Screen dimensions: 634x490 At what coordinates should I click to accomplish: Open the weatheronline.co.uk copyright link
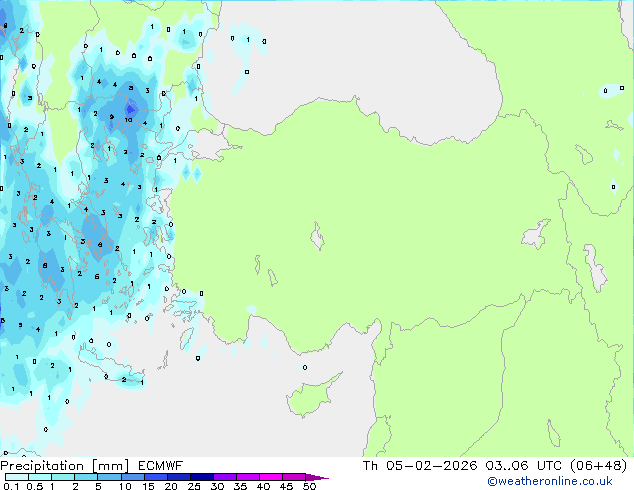[549, 481]
